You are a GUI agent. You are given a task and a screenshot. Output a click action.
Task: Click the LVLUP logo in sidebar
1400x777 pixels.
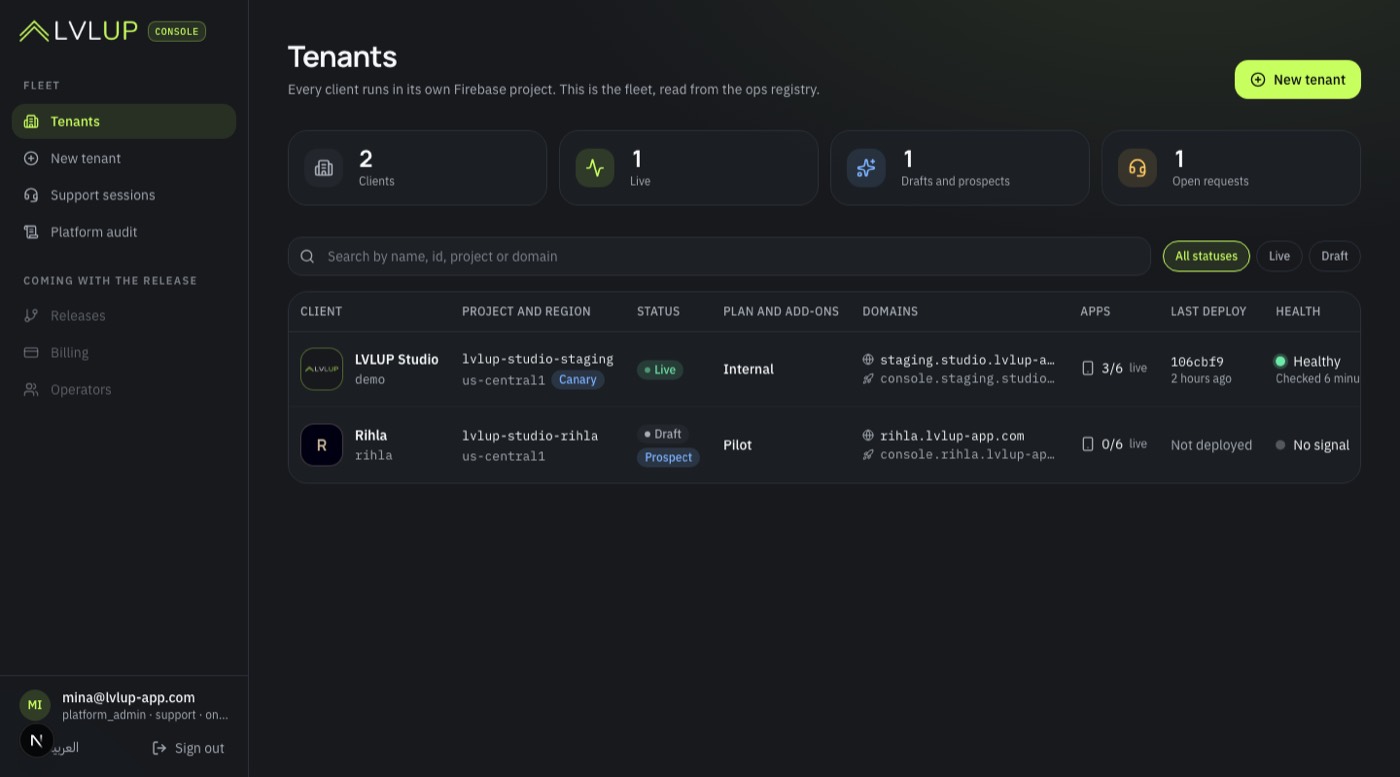tap(78, 31)
